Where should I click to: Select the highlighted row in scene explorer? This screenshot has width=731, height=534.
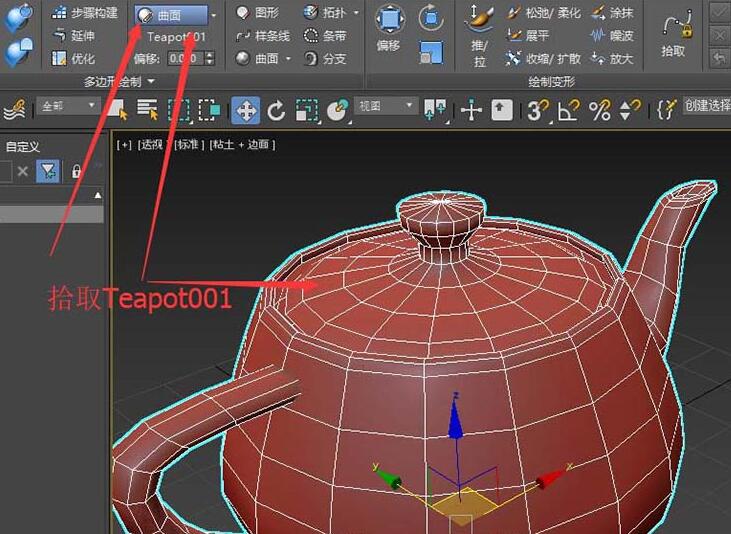[52, 214]
